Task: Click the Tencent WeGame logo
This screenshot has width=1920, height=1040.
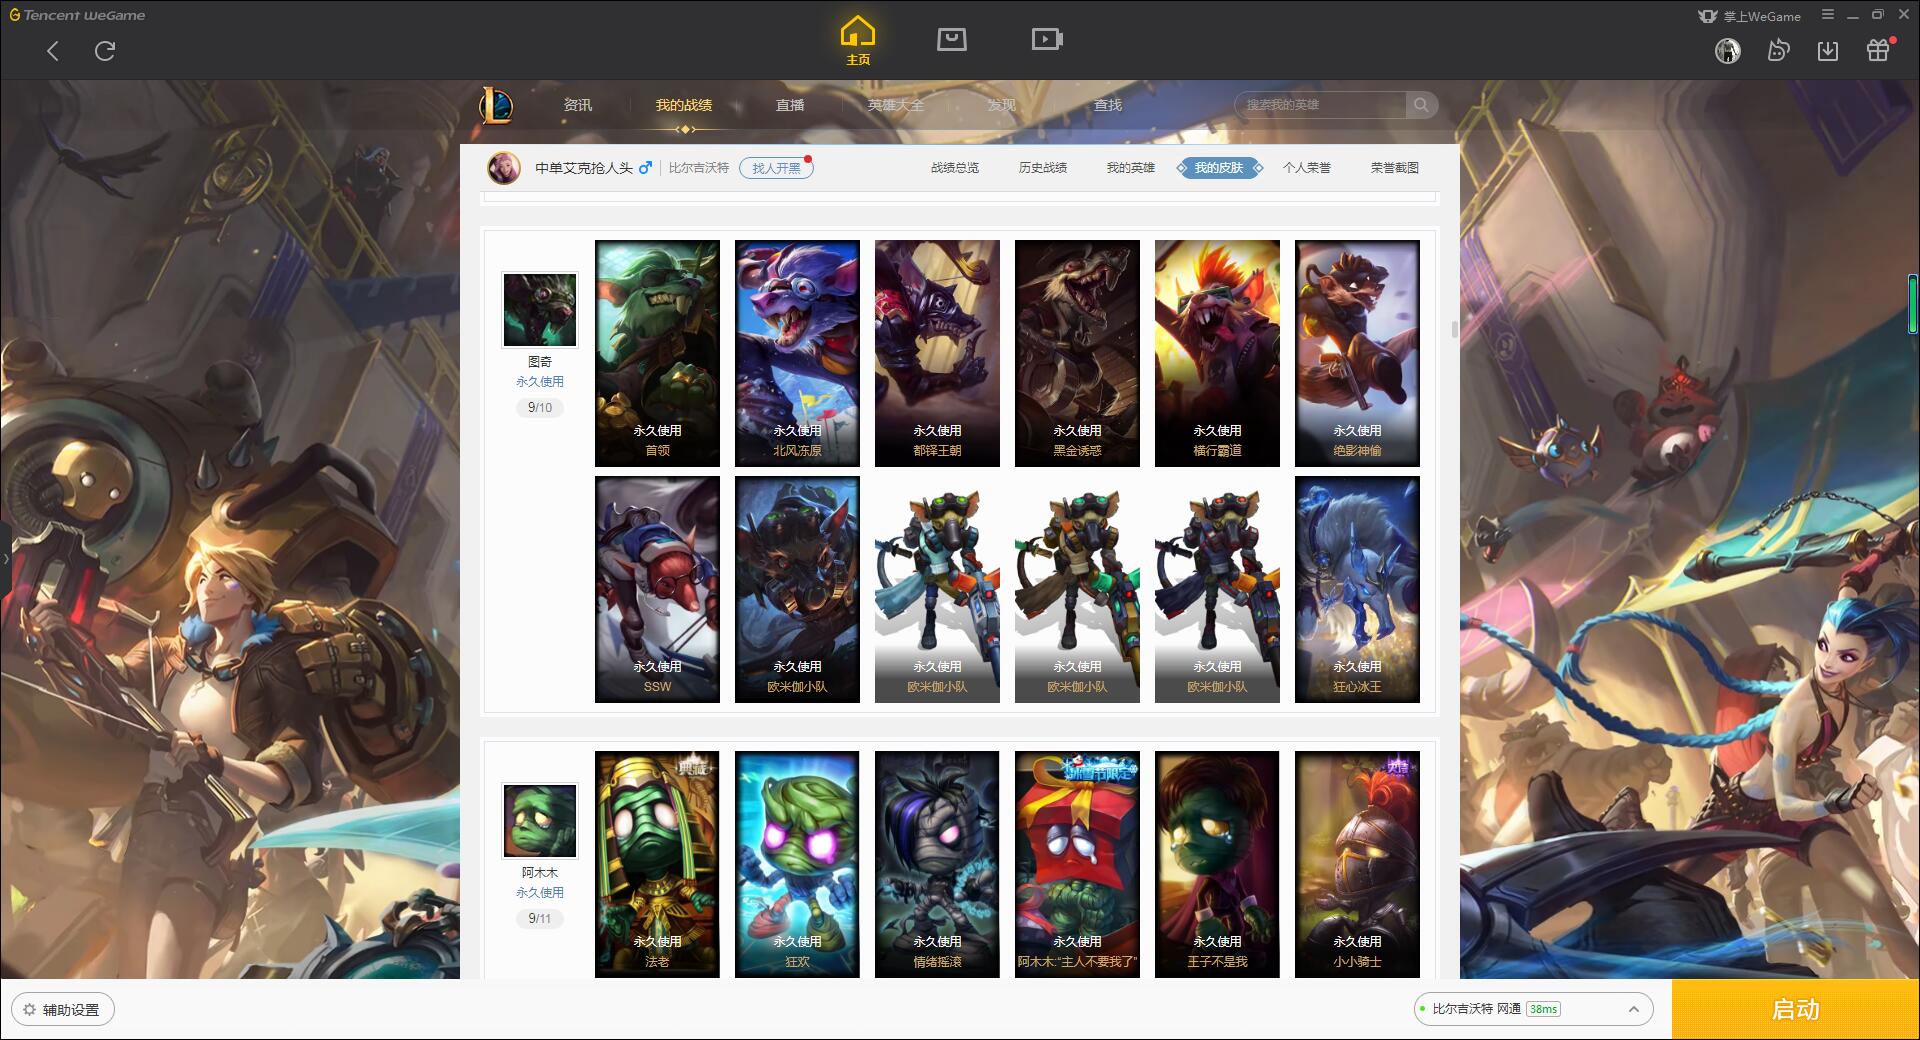Action: point(77,15)
